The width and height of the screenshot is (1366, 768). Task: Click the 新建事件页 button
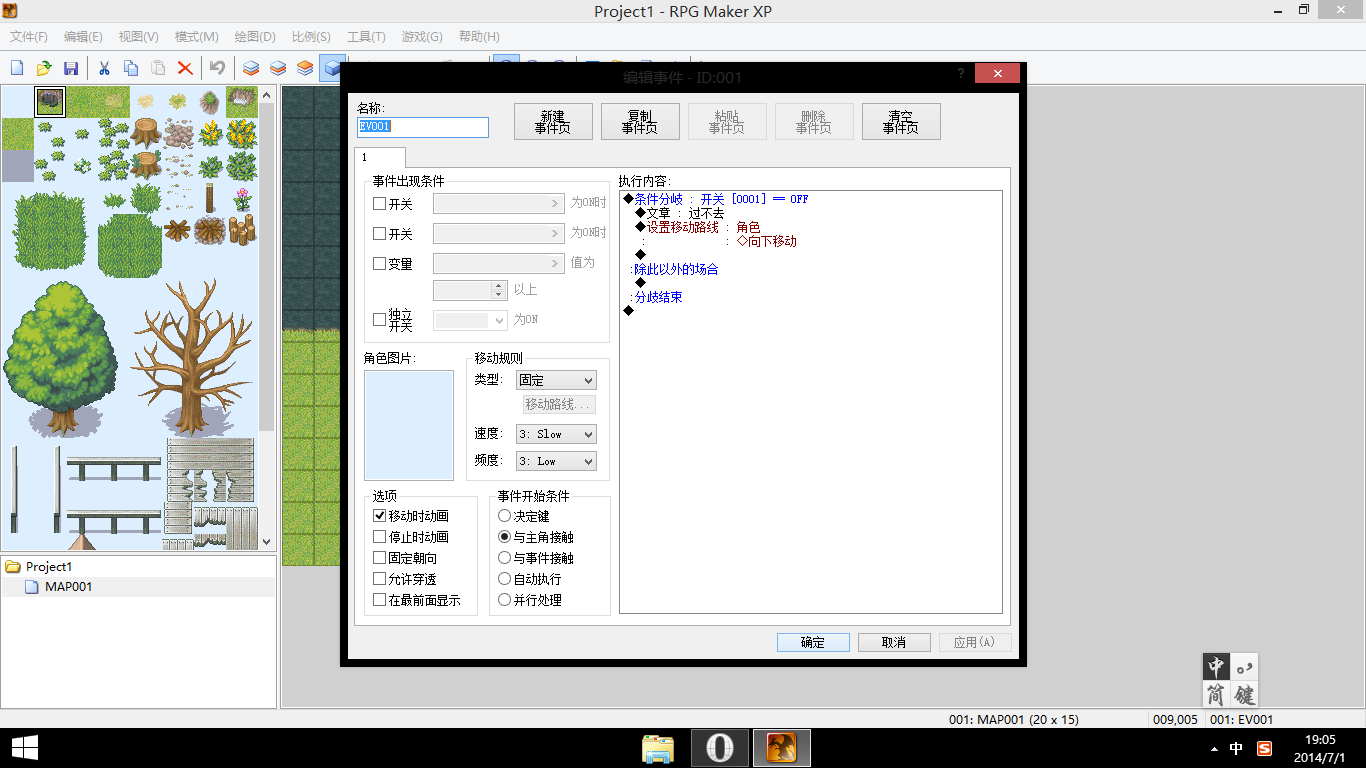(x=553, y=122)
